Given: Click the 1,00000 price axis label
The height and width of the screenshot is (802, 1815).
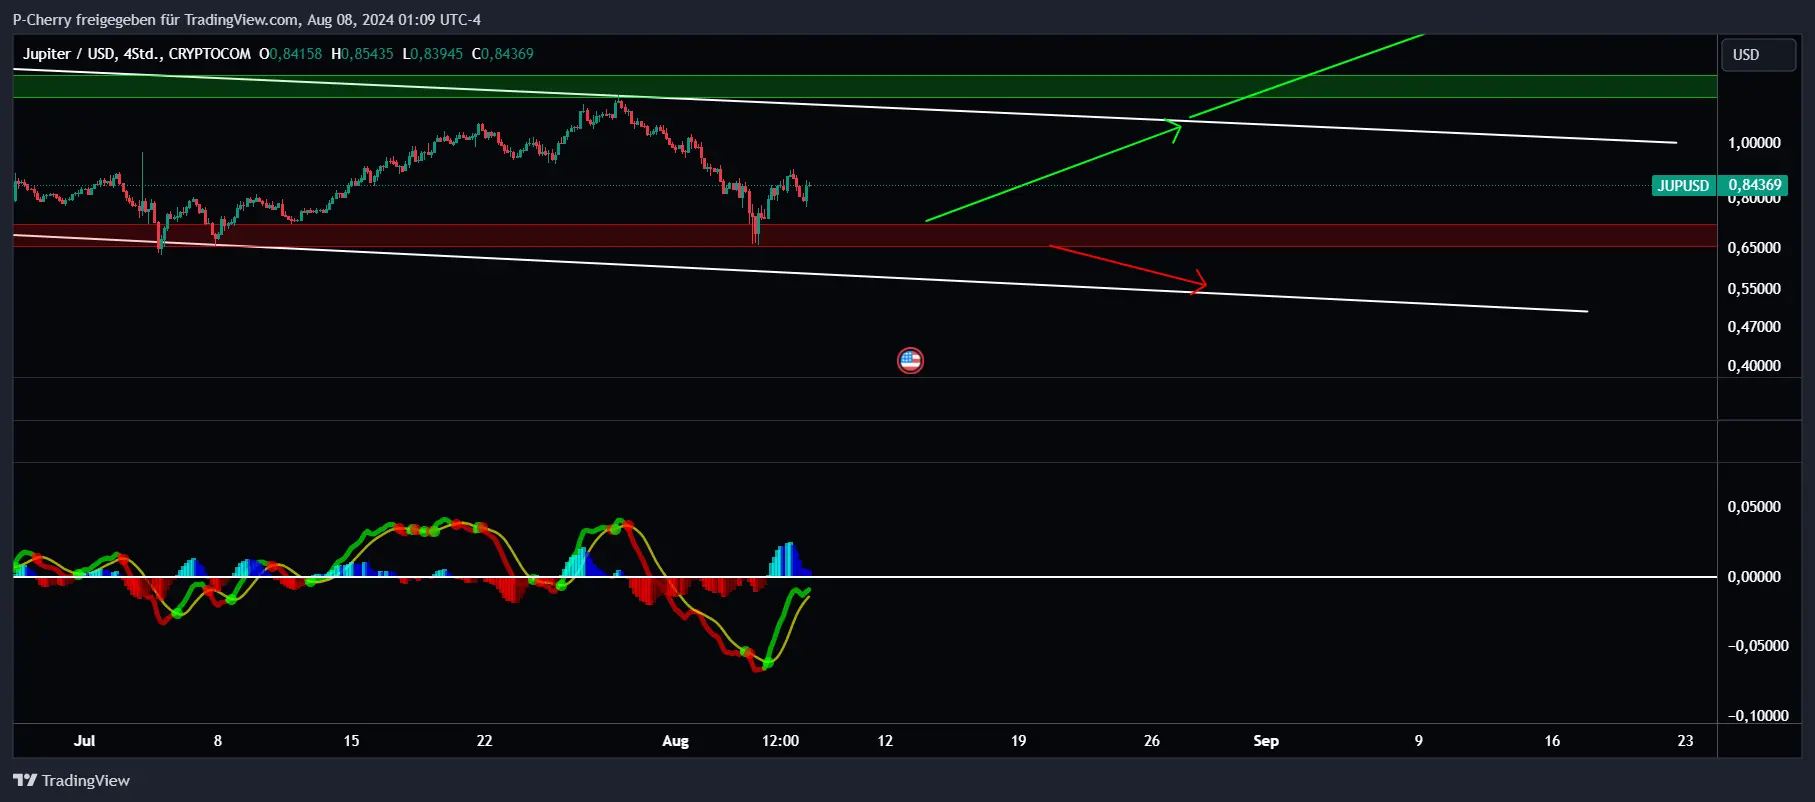Looking at the screenshot, I should 1754,143.
